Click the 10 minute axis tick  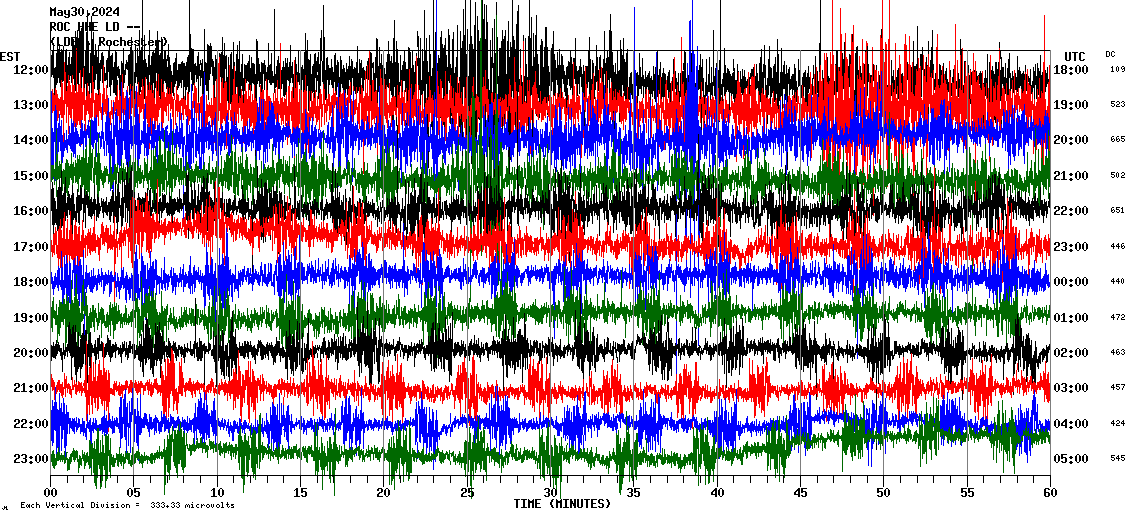point(218,493)
